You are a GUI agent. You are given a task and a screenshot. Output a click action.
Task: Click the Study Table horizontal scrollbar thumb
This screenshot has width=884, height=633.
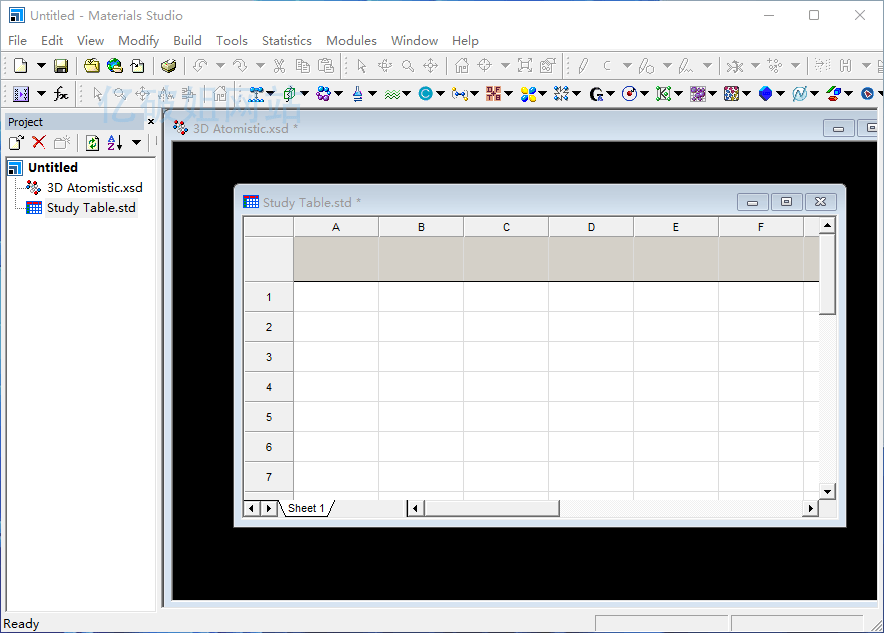pos(490,508)
